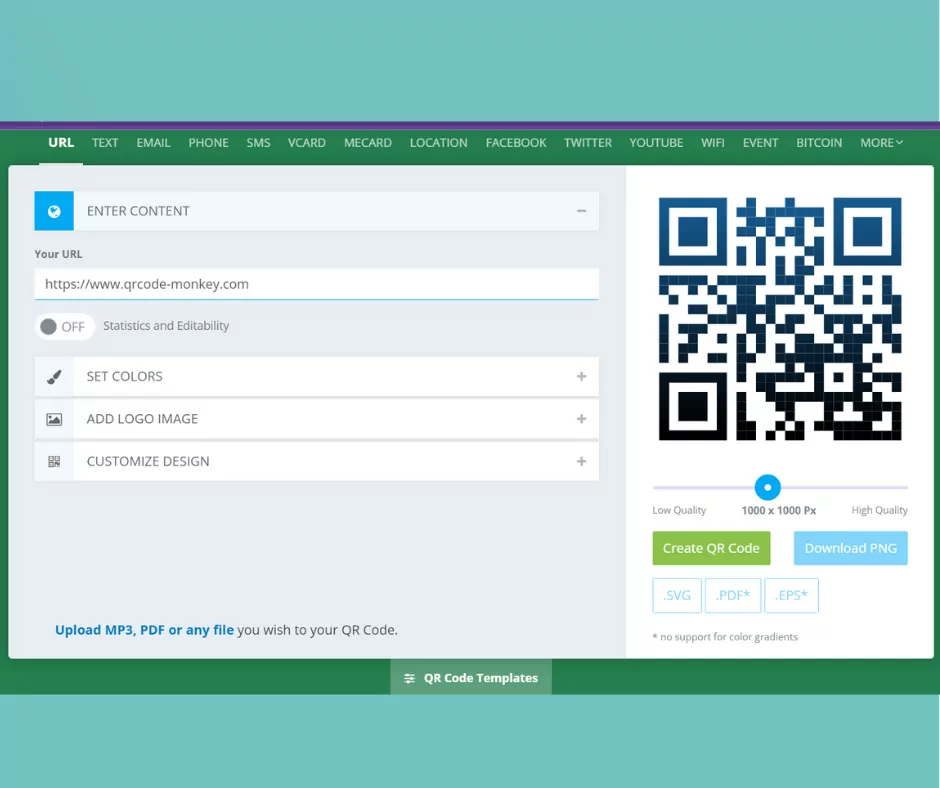This screenshot has height=788, width=940.
Task: Expand the Set Colors section
Action: click(582, 377)
